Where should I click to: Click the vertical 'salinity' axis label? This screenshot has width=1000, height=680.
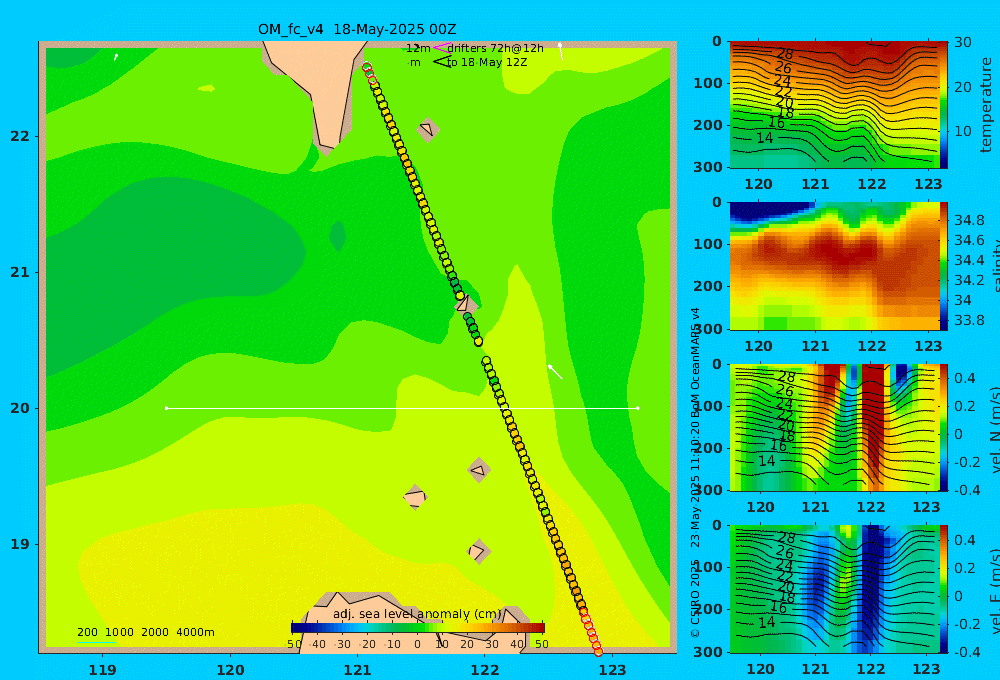click(x=995, y=266)
